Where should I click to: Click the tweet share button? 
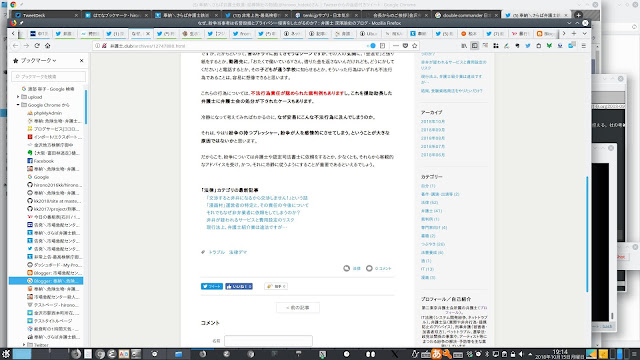pos(211,286)
